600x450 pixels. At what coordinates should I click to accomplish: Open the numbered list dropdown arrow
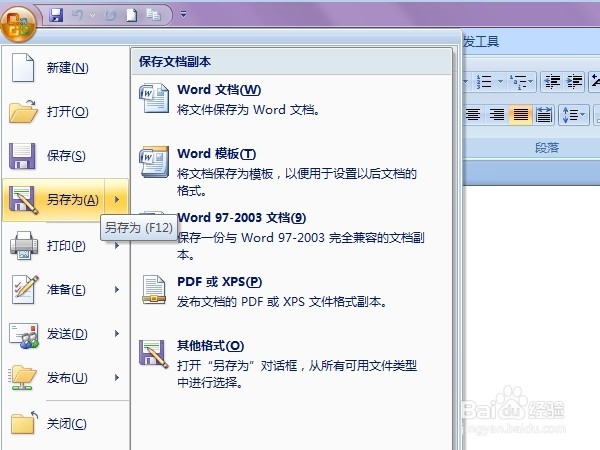[x=500, y=82]
